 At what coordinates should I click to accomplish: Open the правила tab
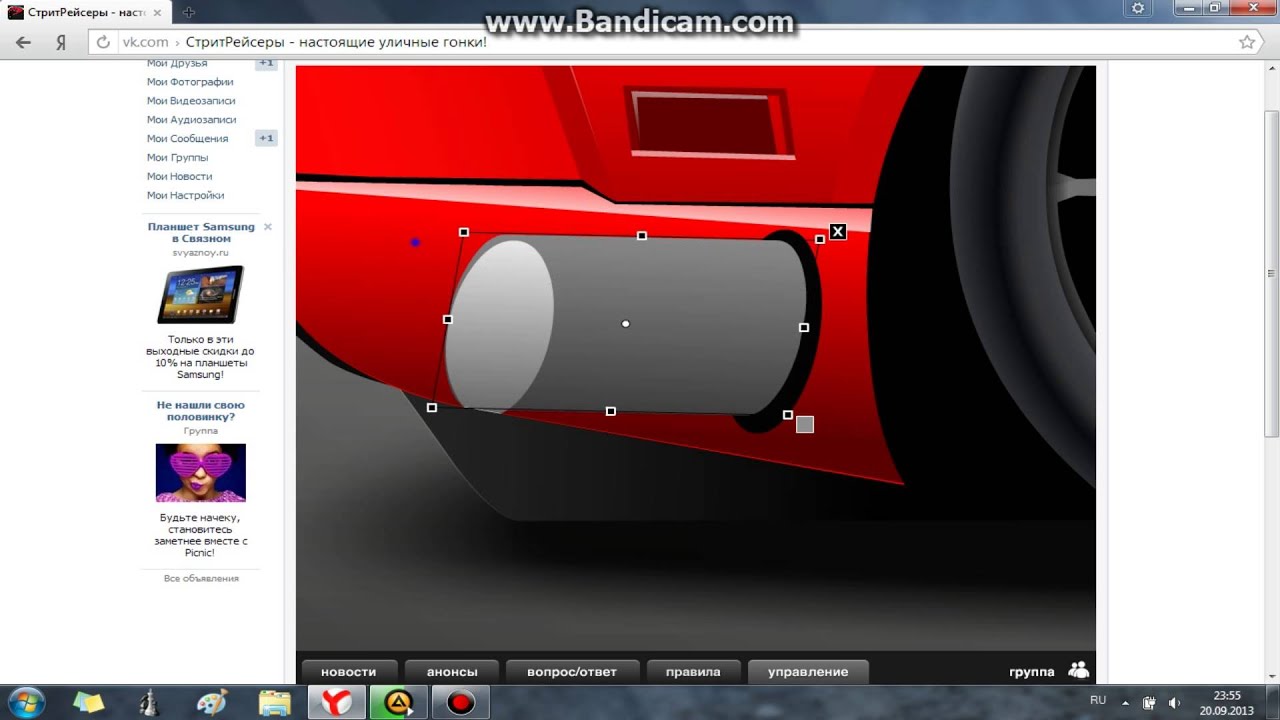[693, 672]
